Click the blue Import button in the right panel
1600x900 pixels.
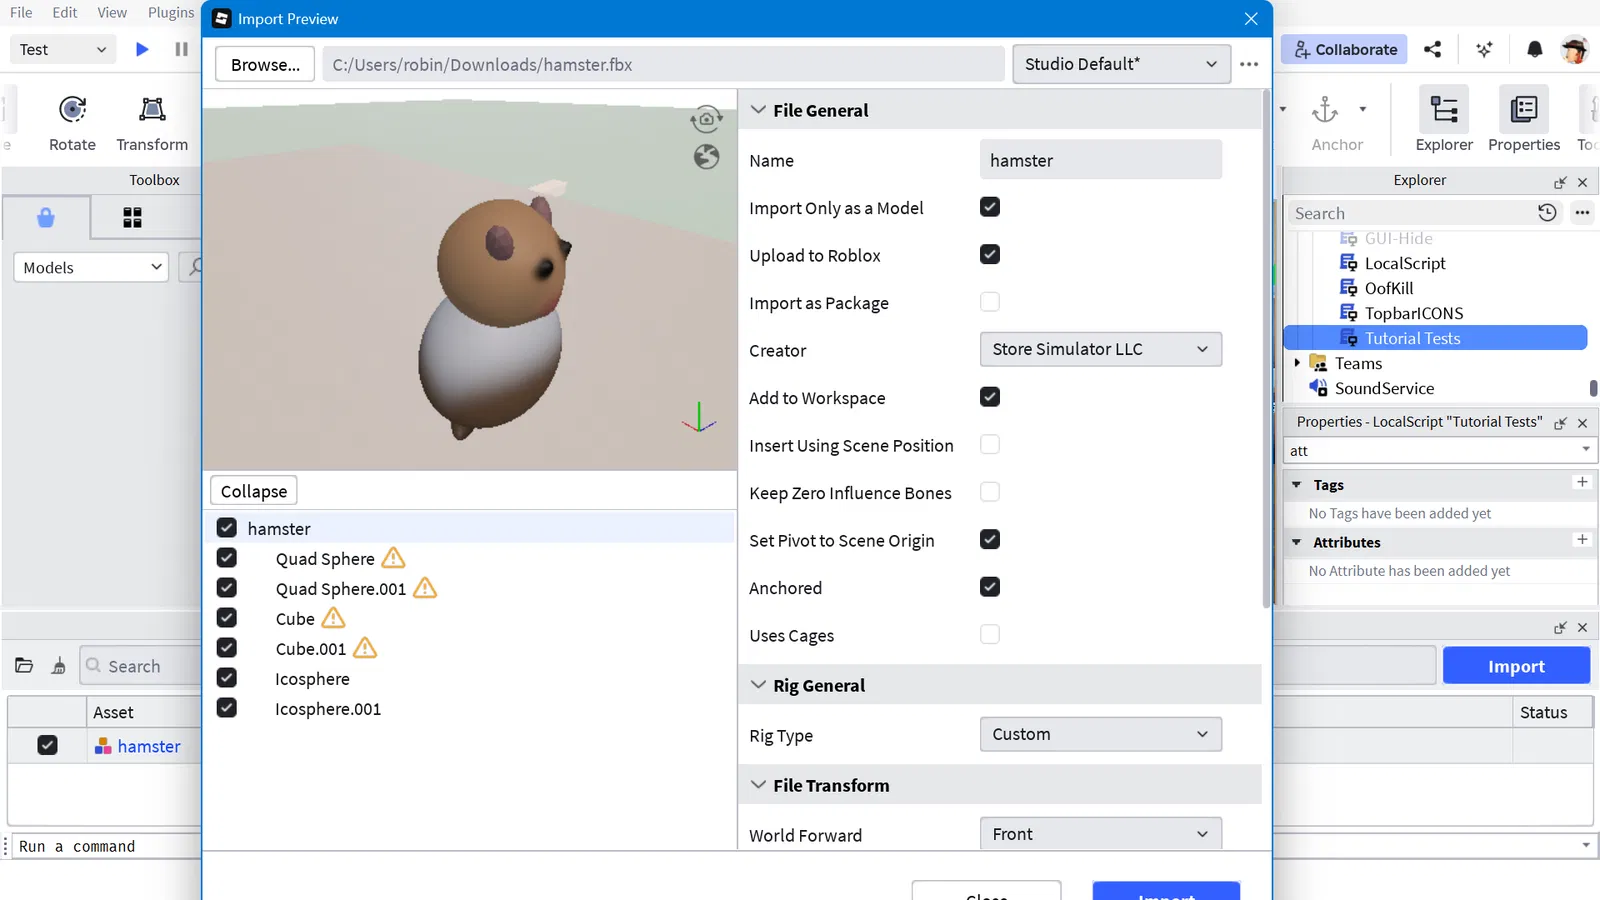pos(1516,666)
